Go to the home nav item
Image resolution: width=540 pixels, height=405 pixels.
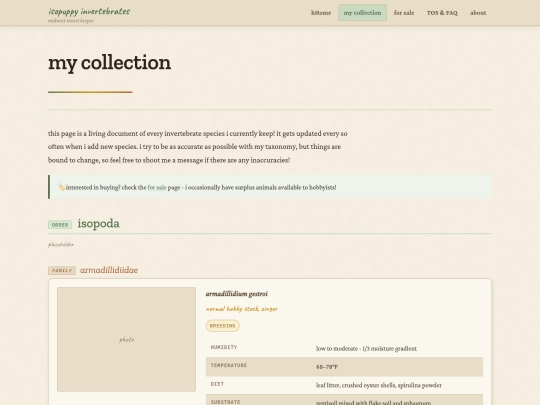click(x=321, y=13)
